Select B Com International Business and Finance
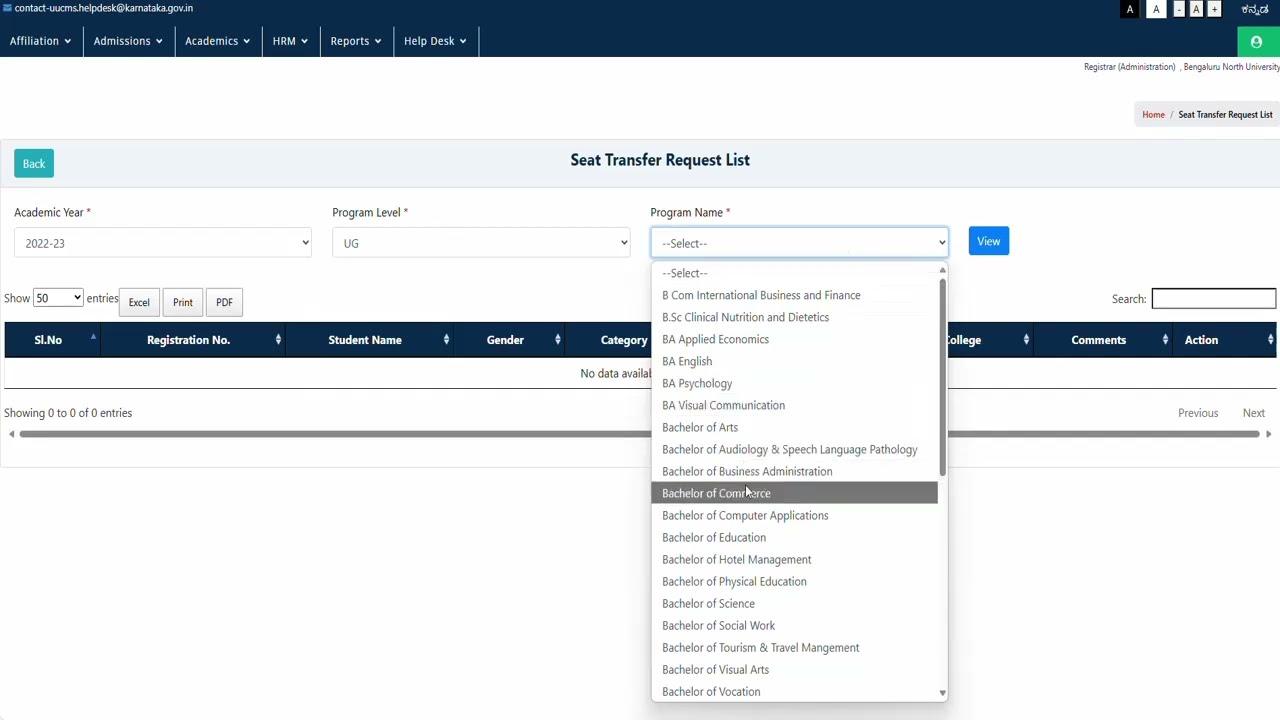Screen dimensions: 1280x720 coord(795,295)
